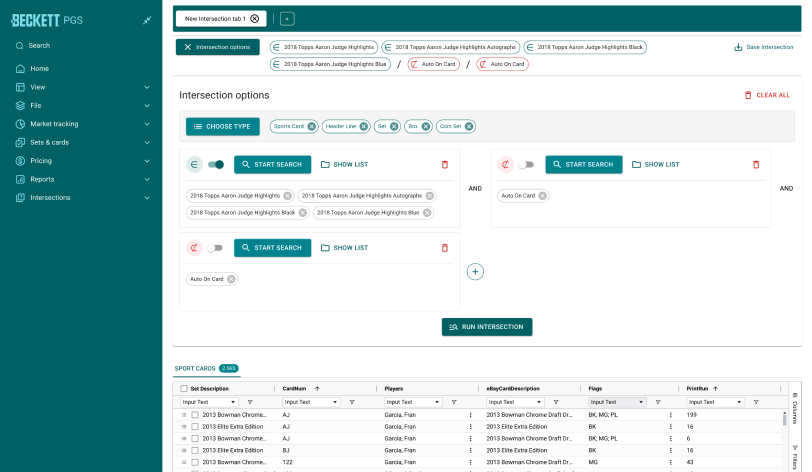Click START SEARCH in bottom-left group

coord(272,248)
